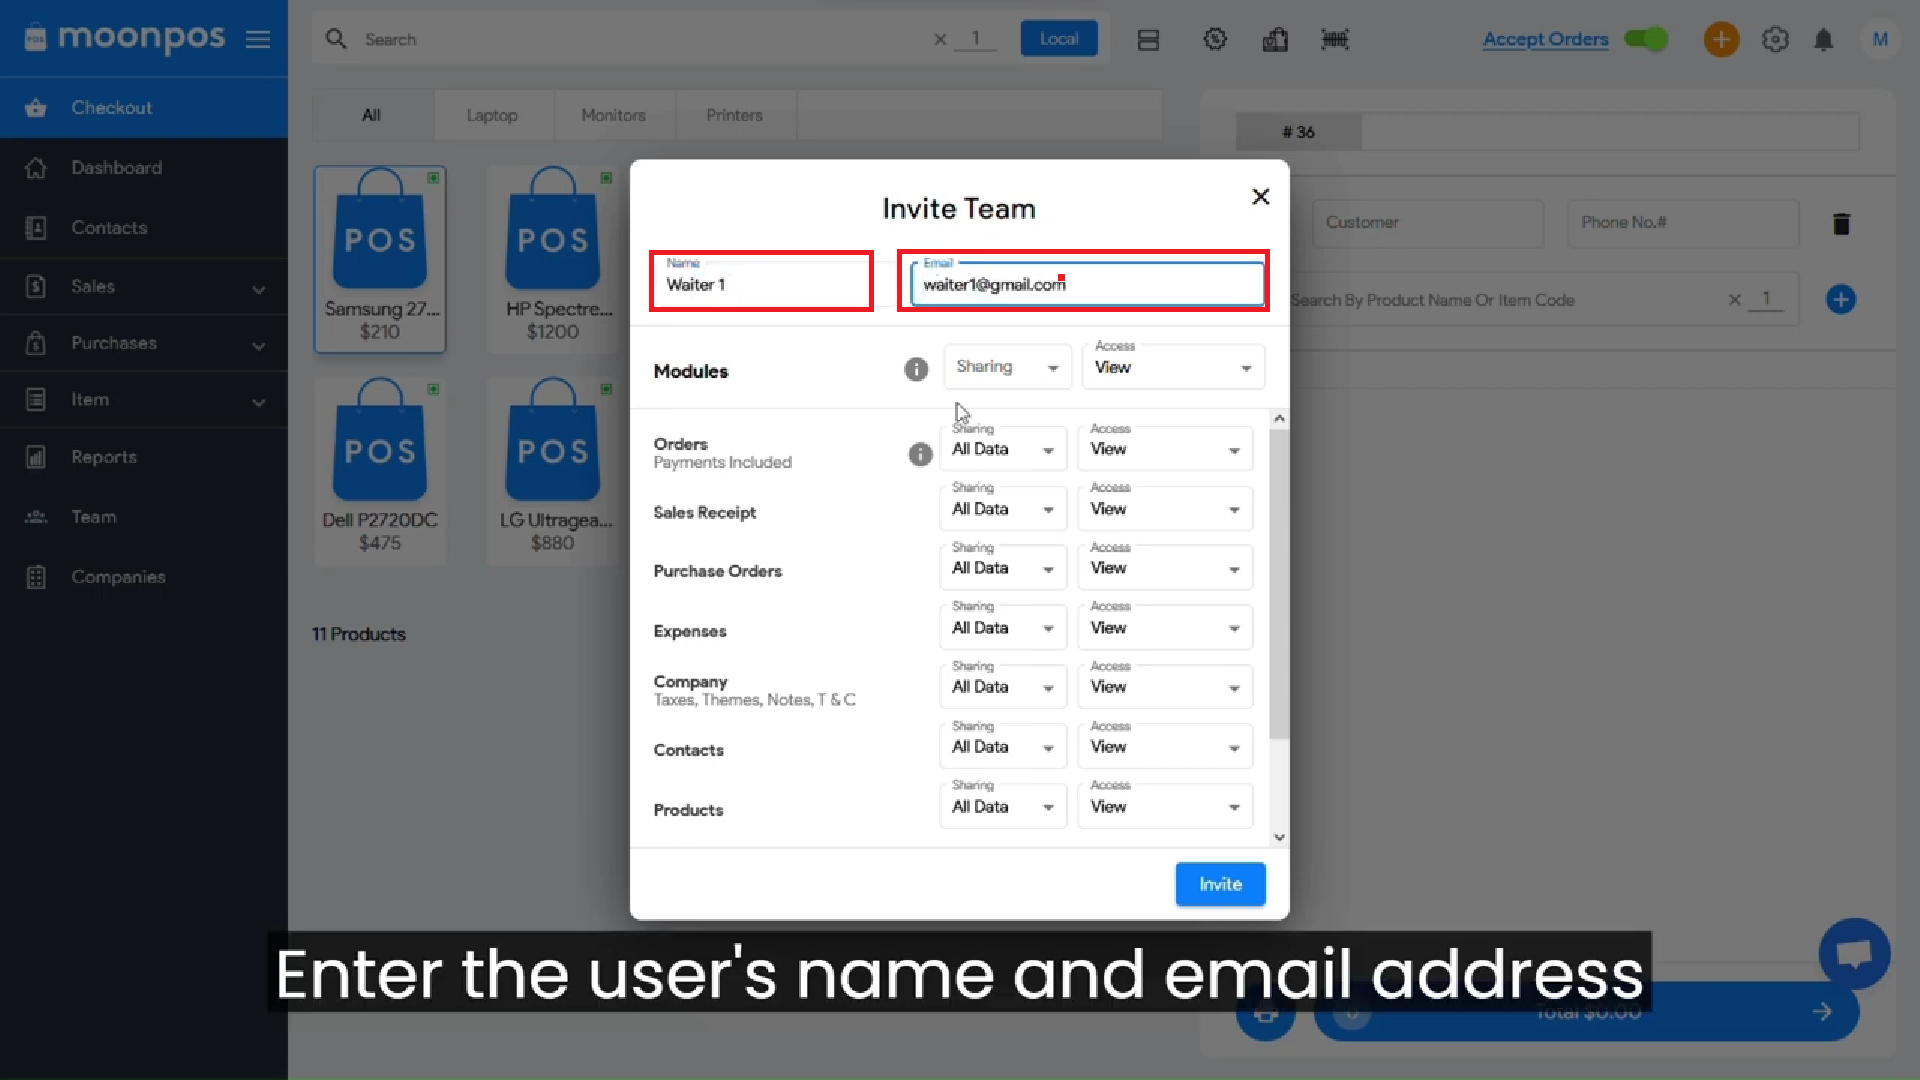Click the Invite button
The width and height of the screenshot is (1920, 1080).
coord(1220,884)
